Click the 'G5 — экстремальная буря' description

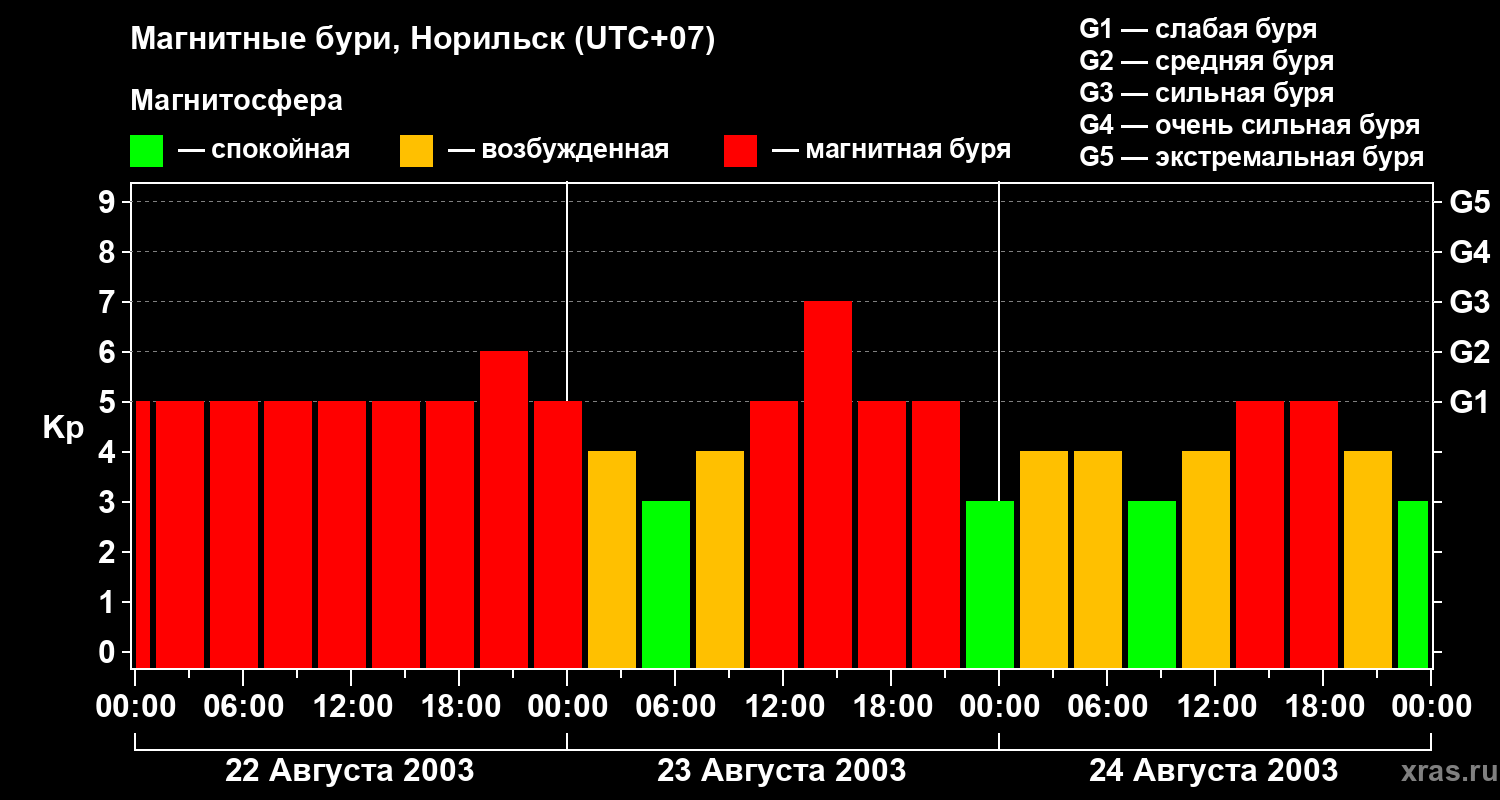coord(1251,158)
